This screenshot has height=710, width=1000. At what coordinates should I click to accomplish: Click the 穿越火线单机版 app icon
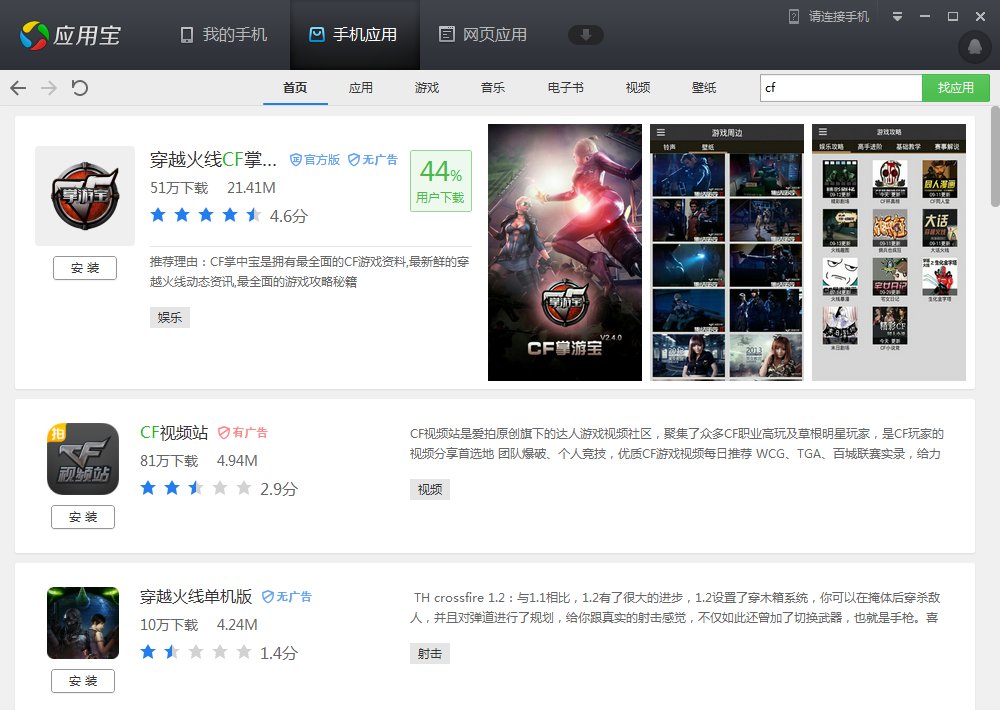pyautogui.click(x=82, y=622)
